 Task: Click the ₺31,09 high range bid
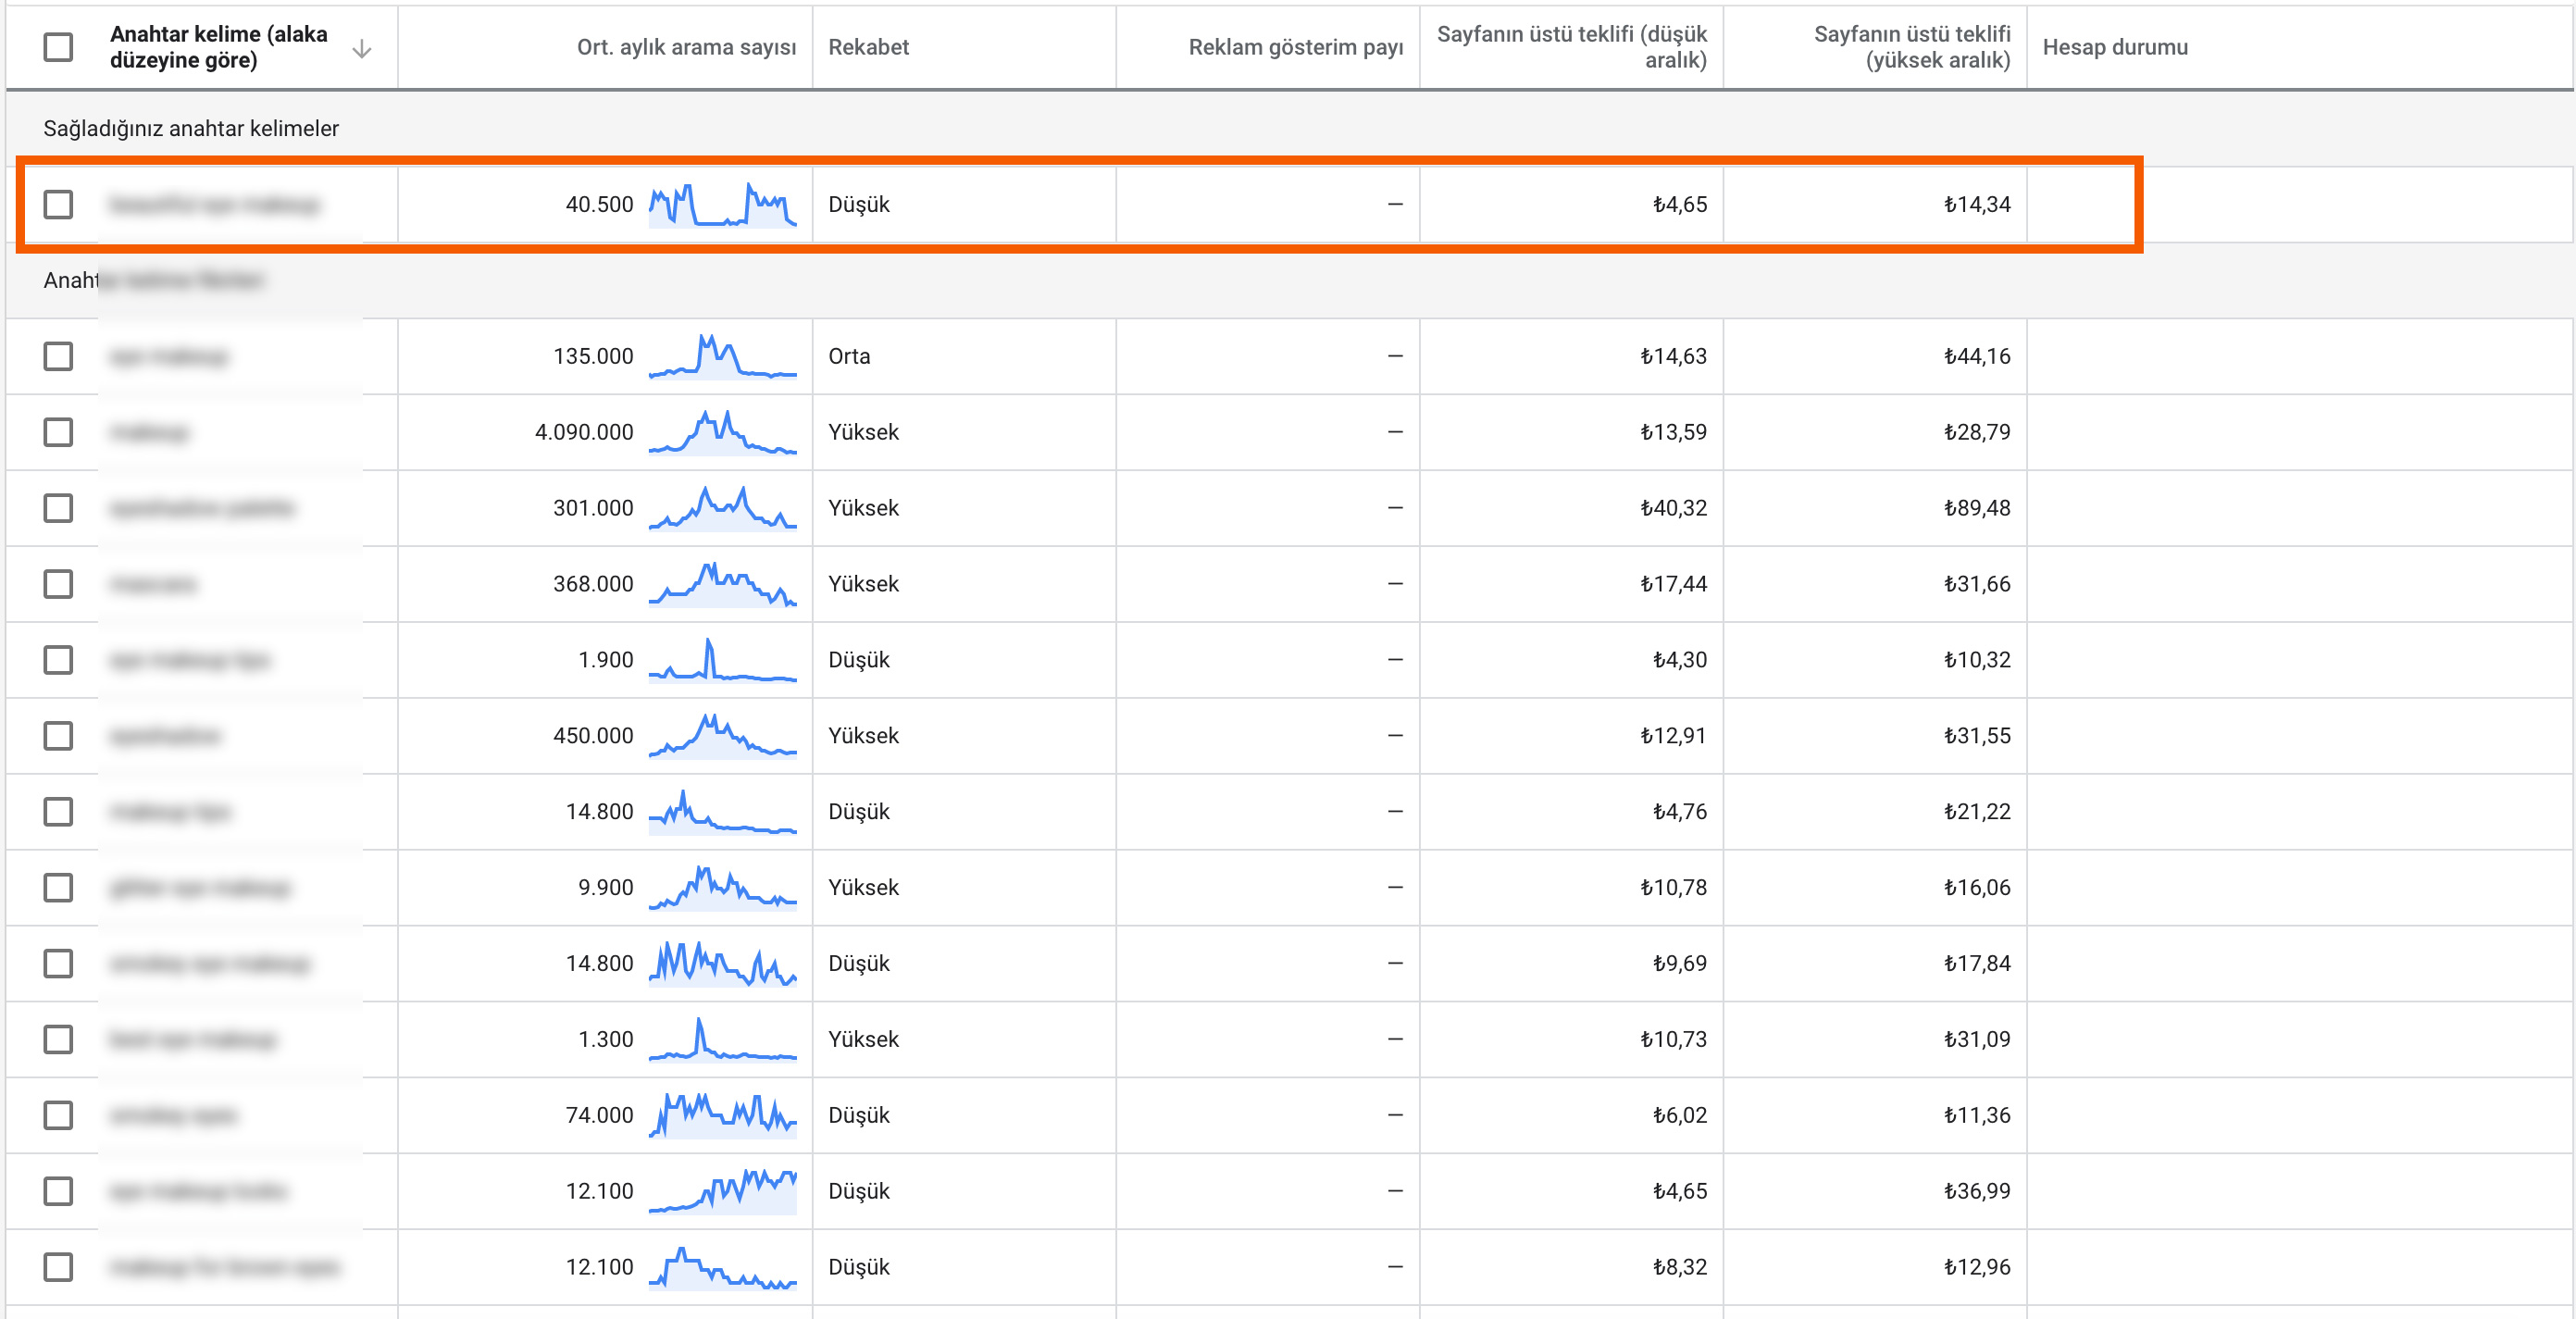tap(1977, 1040)
